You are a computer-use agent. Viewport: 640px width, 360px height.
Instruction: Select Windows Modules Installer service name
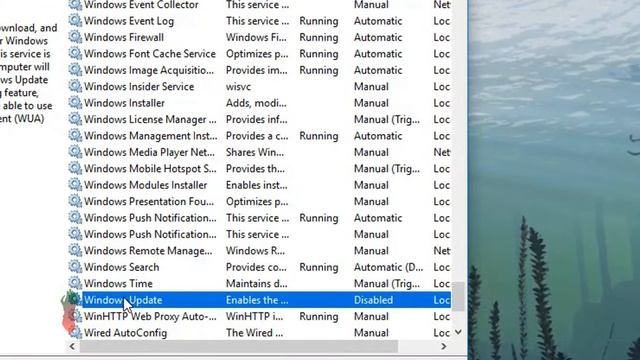(145, 185)
